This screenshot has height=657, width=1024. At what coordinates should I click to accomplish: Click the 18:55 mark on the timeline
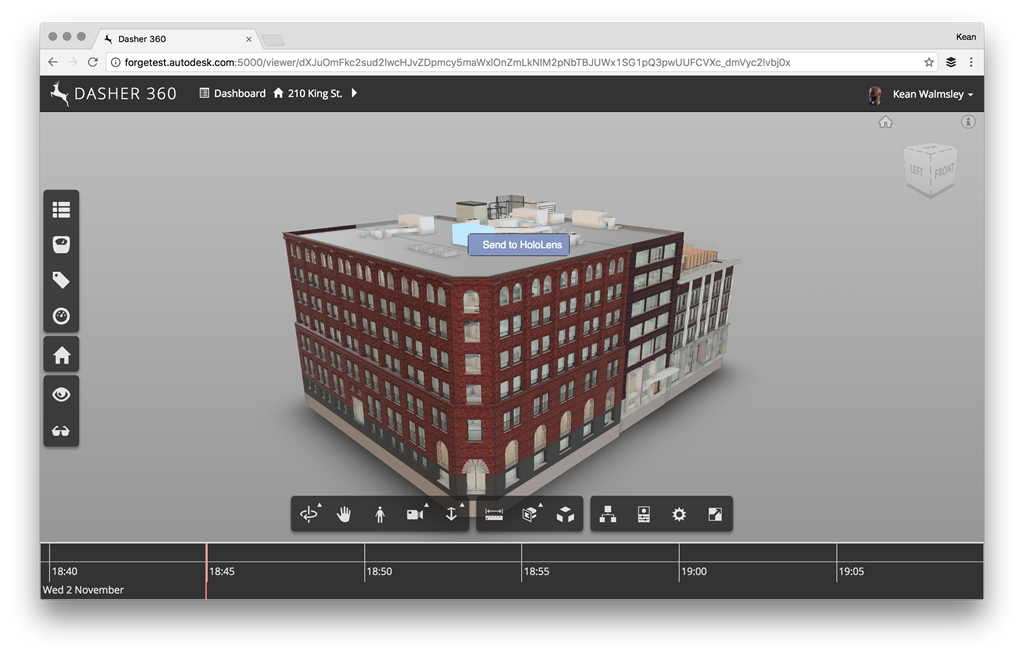tap(536, 571)
